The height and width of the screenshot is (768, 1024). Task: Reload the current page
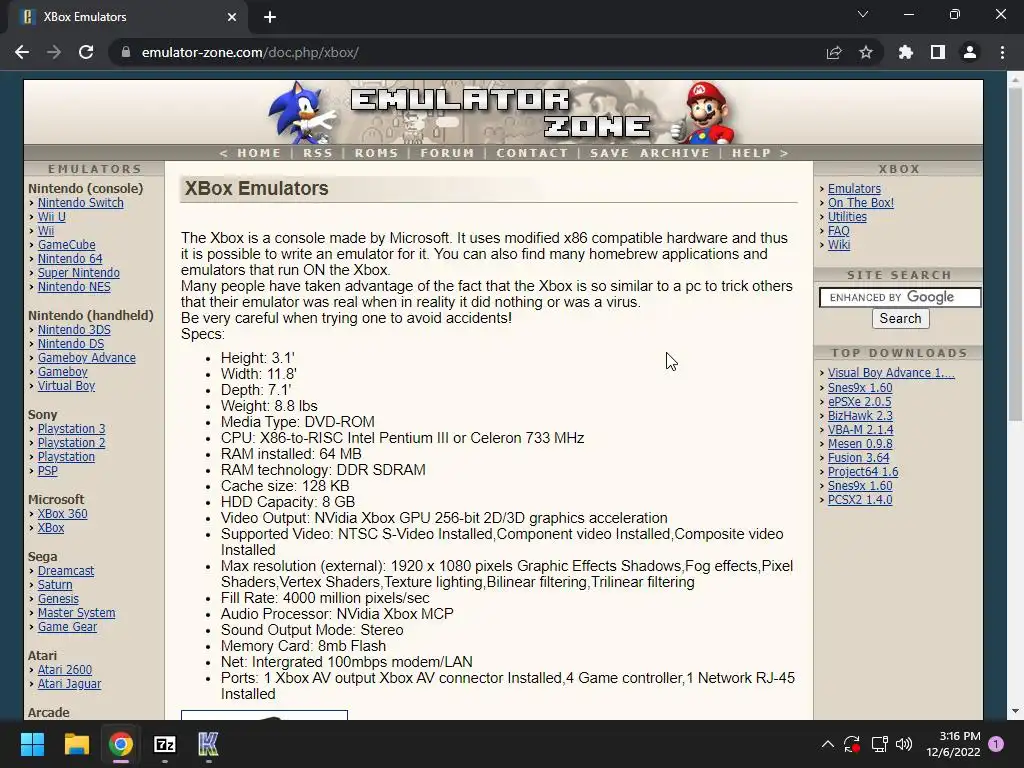pos(86,52)
